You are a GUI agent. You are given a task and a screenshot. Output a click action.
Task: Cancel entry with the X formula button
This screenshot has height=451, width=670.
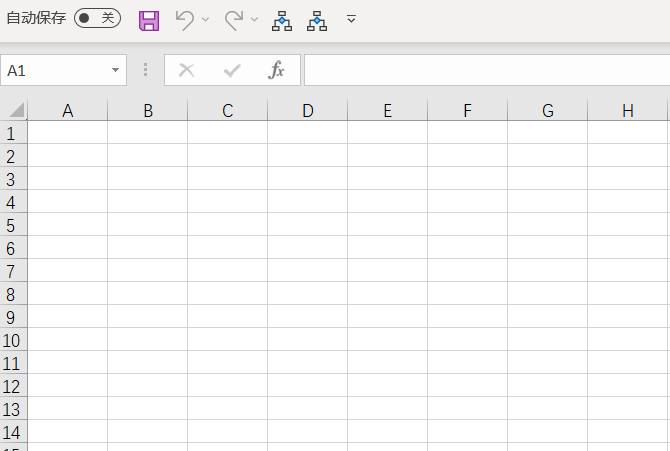pyautogui.click(x=186, y=70)
